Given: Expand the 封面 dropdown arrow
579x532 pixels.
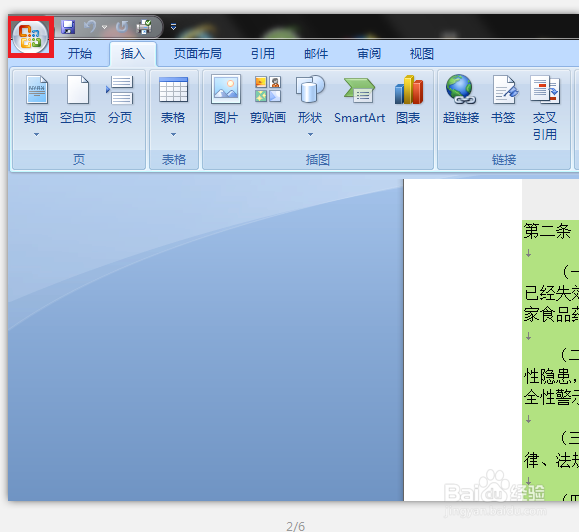Looking at the screenshot, I should pos(36,134).
